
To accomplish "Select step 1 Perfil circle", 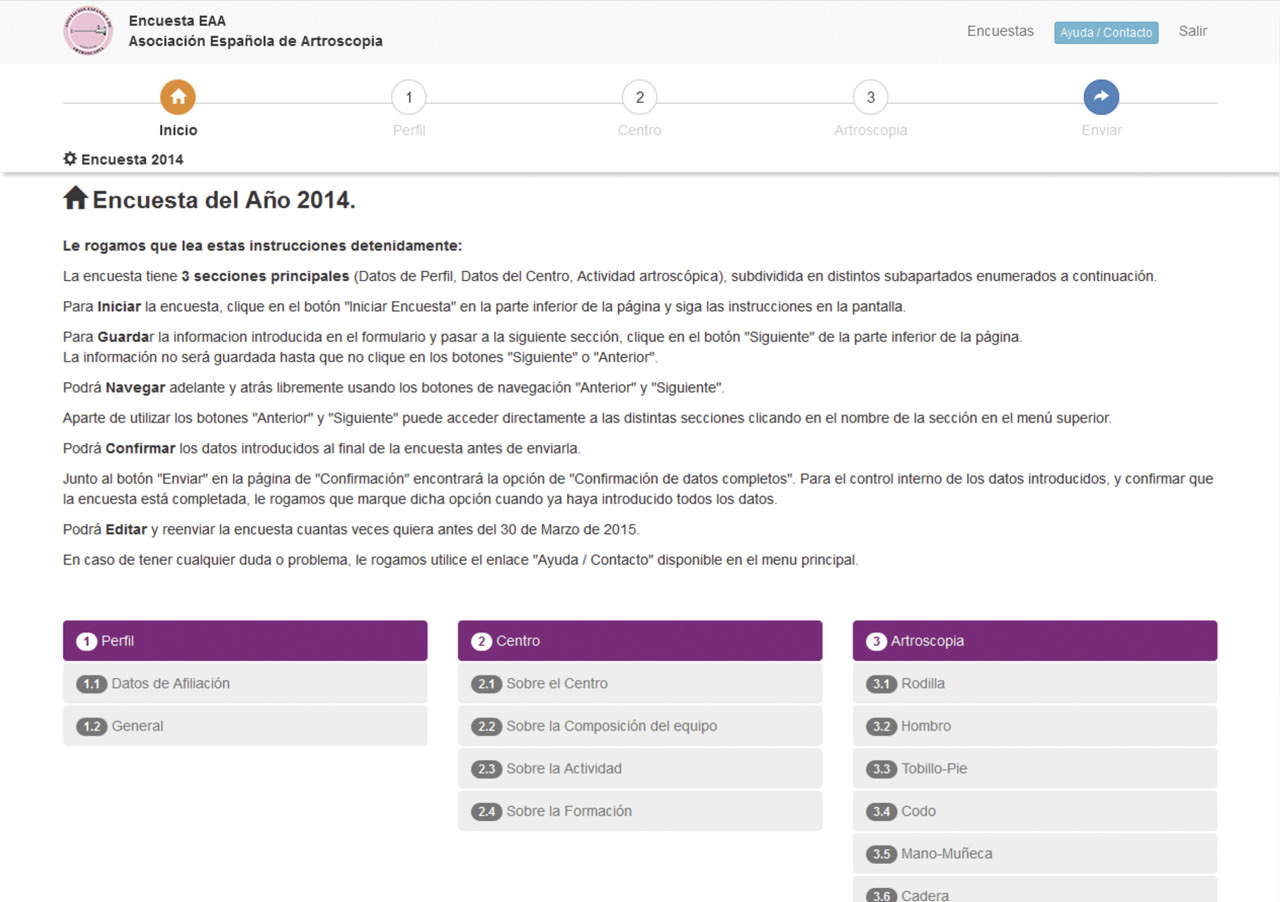I will [x=409, y=97].
